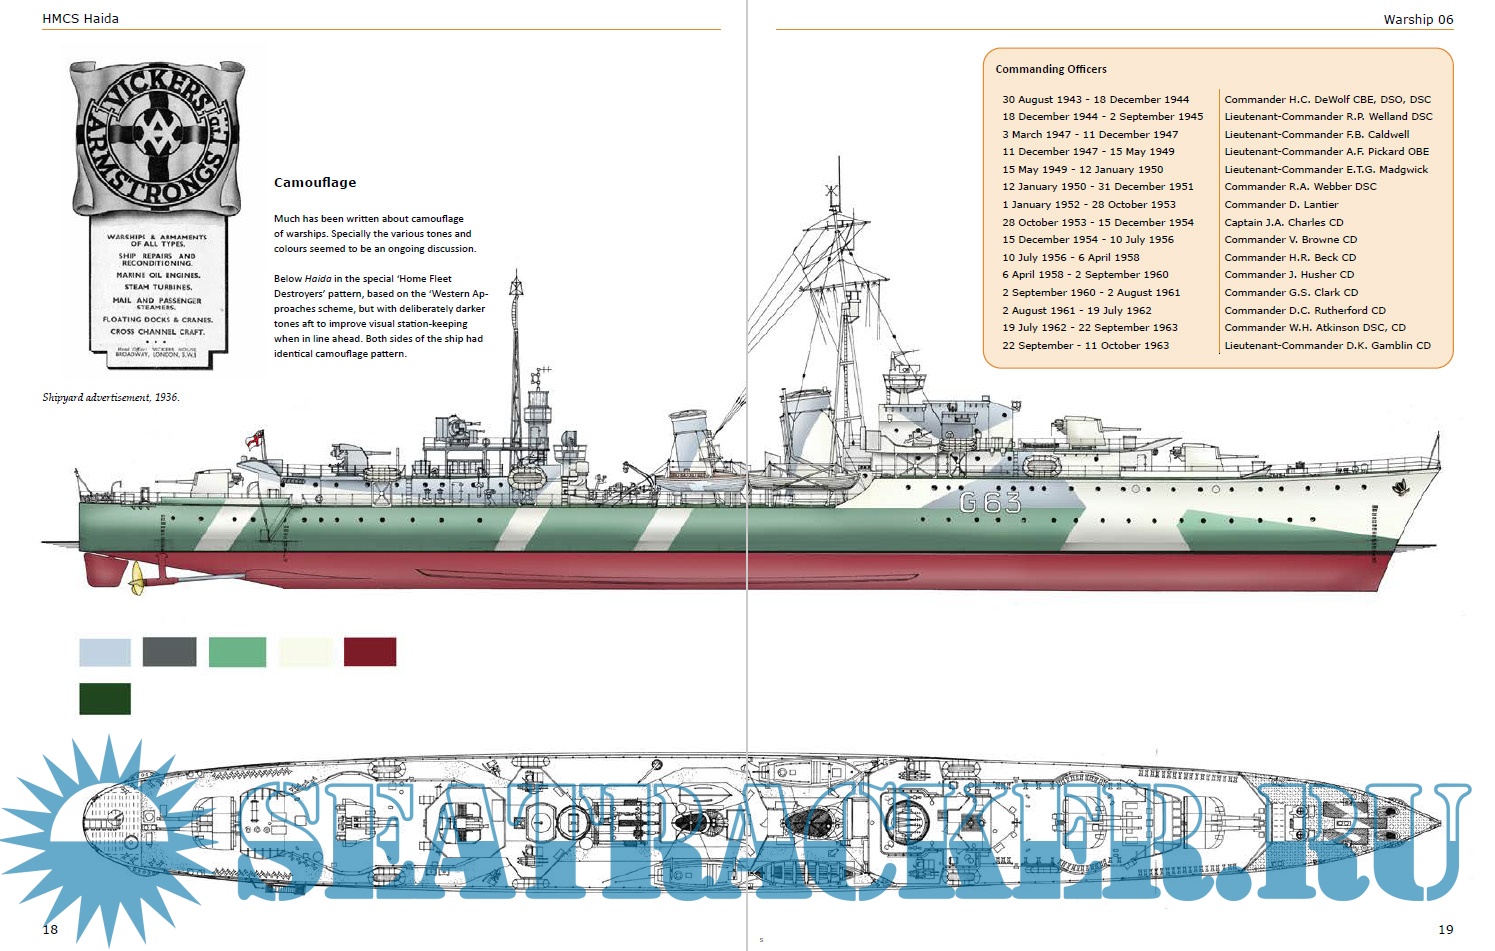1495x951 pixels.
Task: Select the dark gray color swatch
Action: [x=169, y=652]
